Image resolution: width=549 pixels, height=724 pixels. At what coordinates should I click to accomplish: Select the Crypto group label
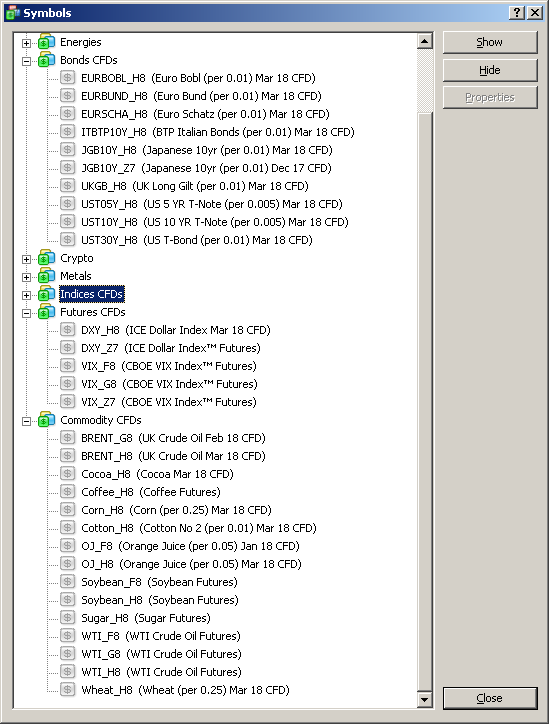77,258
